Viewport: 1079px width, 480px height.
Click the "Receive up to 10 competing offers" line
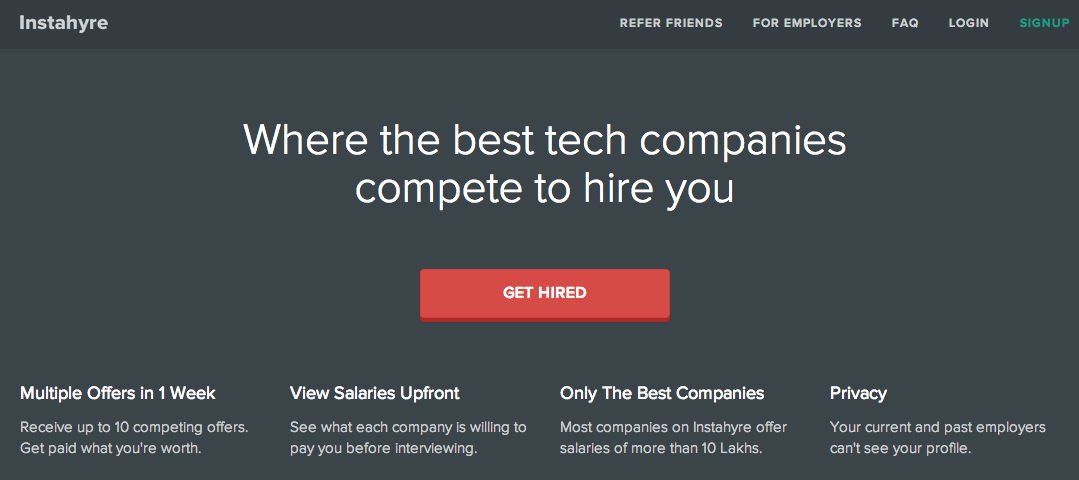click(134, 427)
